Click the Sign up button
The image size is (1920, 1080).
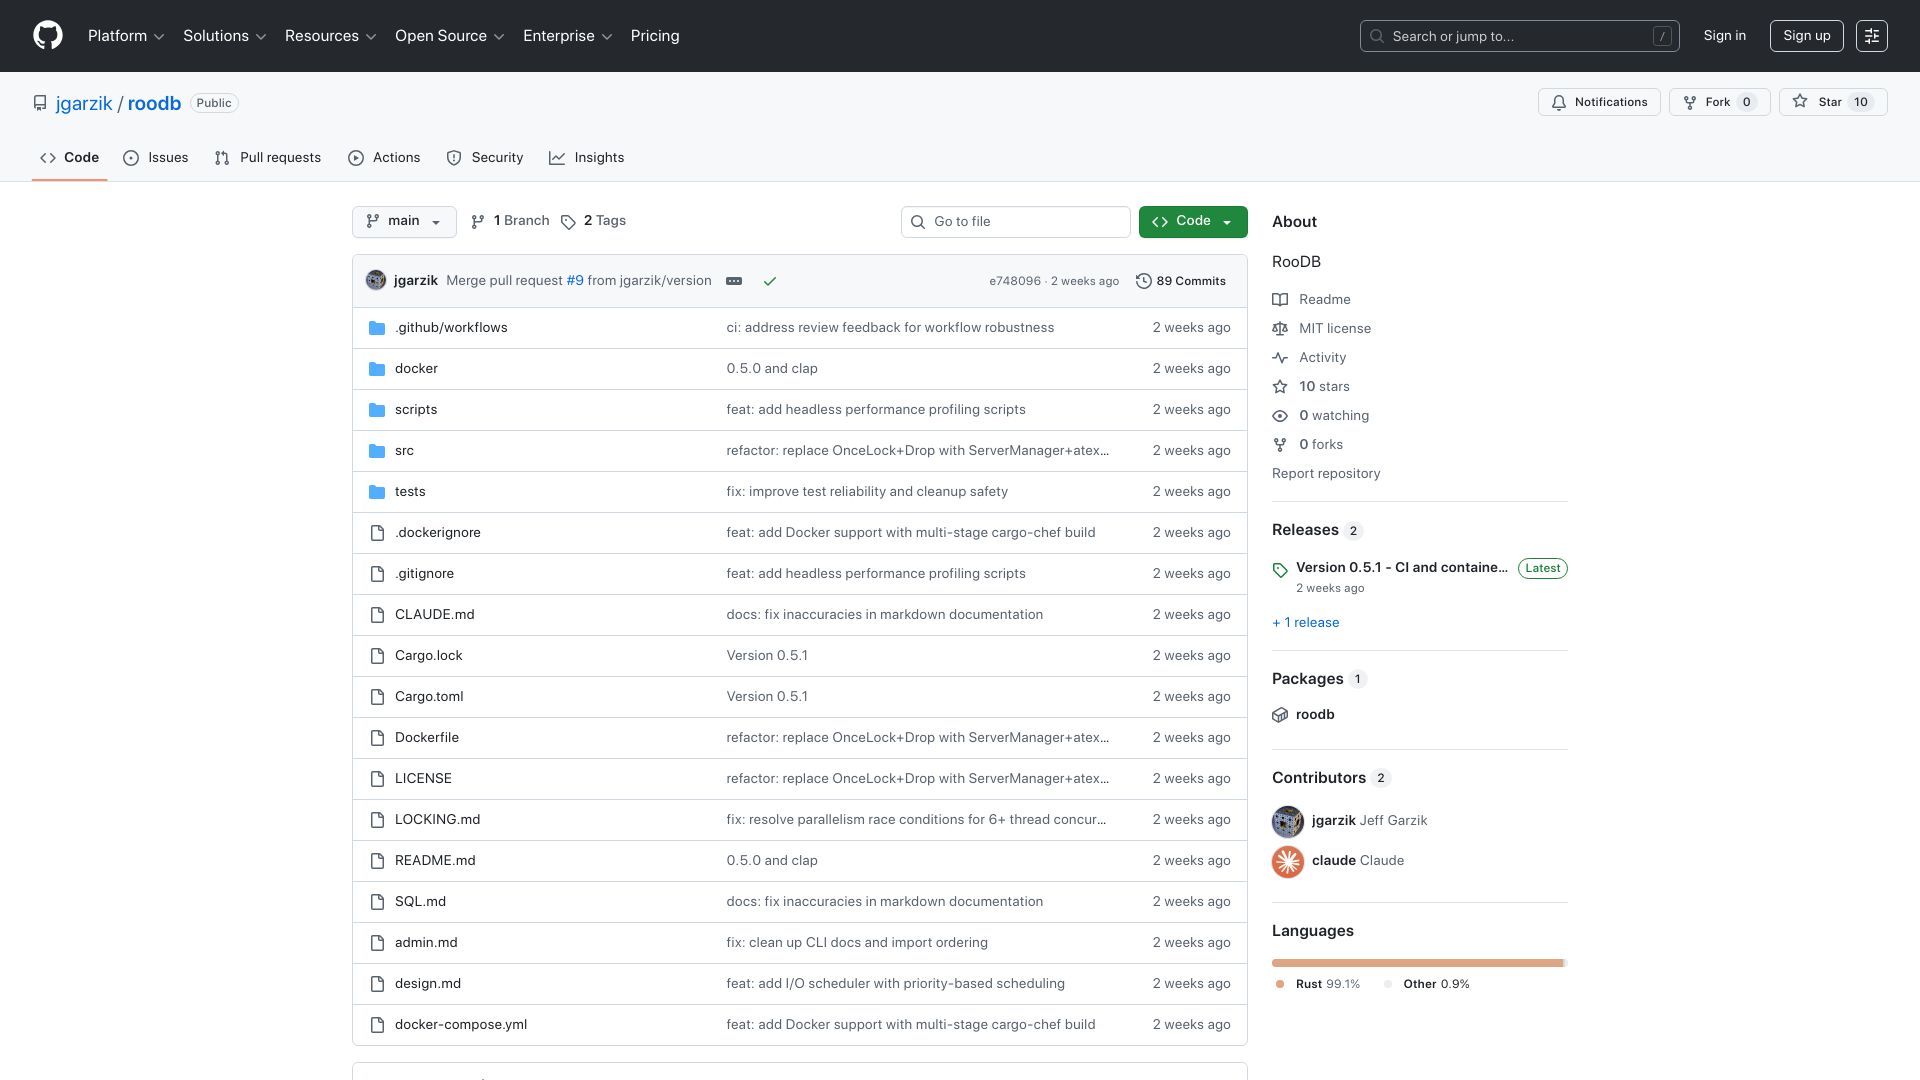1807,36
